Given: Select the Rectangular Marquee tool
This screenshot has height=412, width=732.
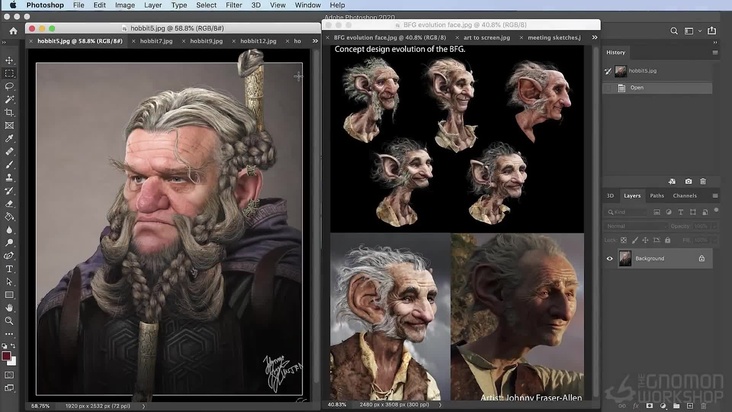Looking at the screenshot, I should click(9, 74).
